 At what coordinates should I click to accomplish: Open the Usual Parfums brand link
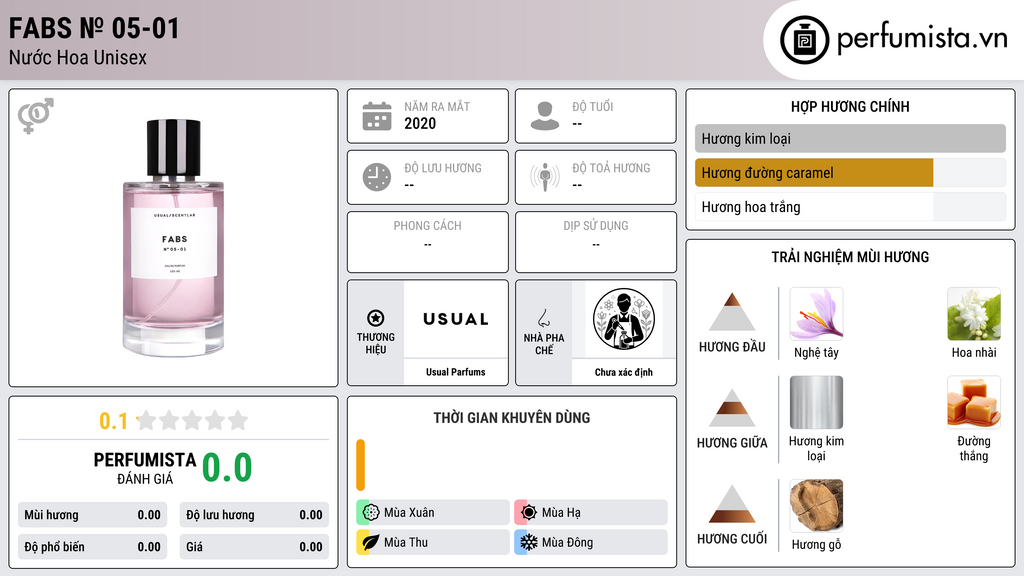coord(456,372)
